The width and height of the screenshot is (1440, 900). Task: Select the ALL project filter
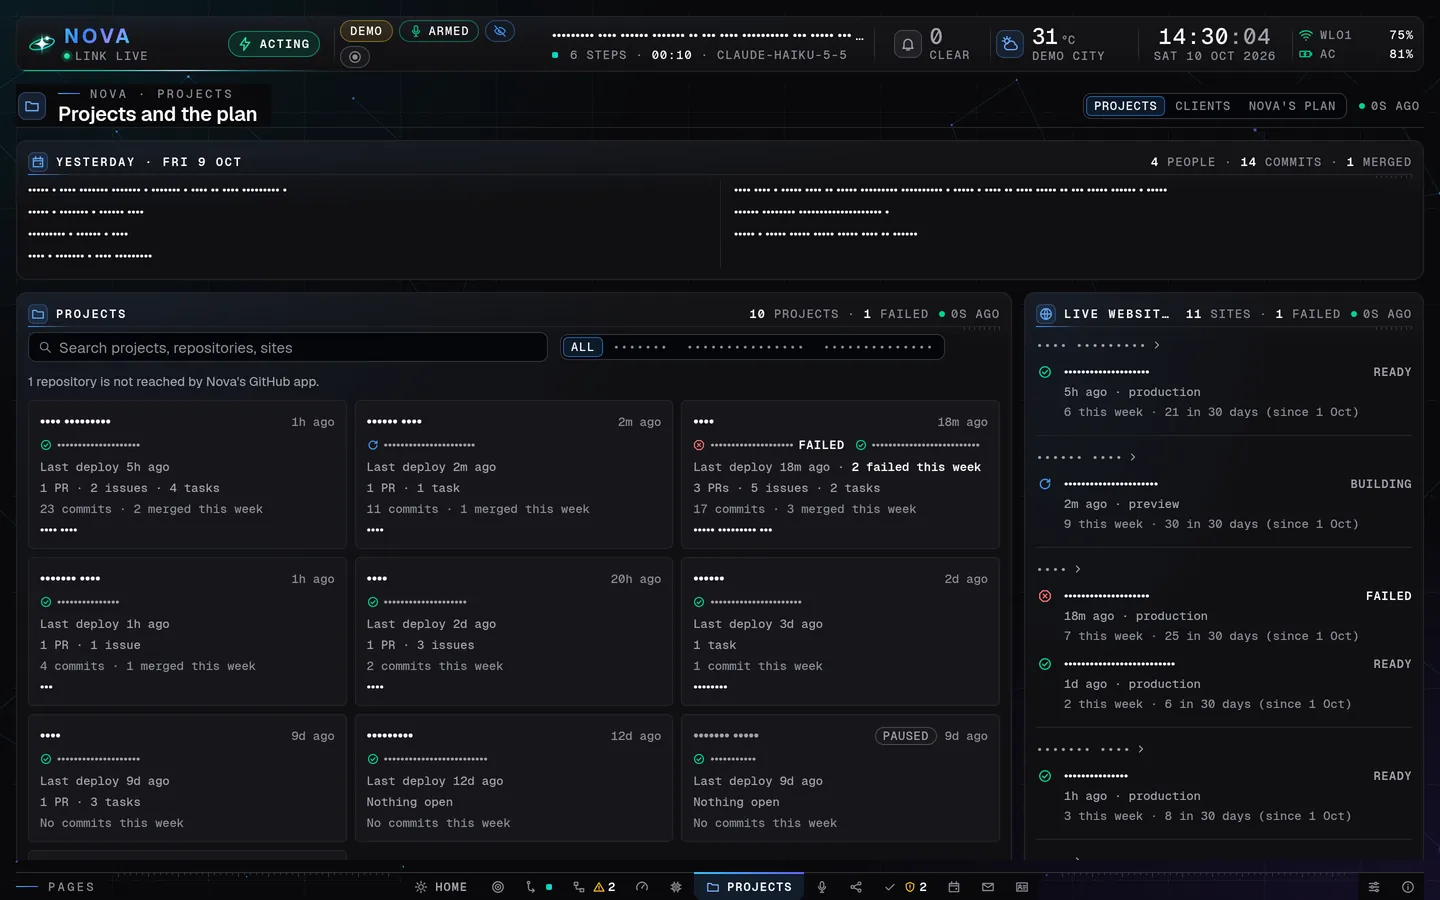coord(583,347)
